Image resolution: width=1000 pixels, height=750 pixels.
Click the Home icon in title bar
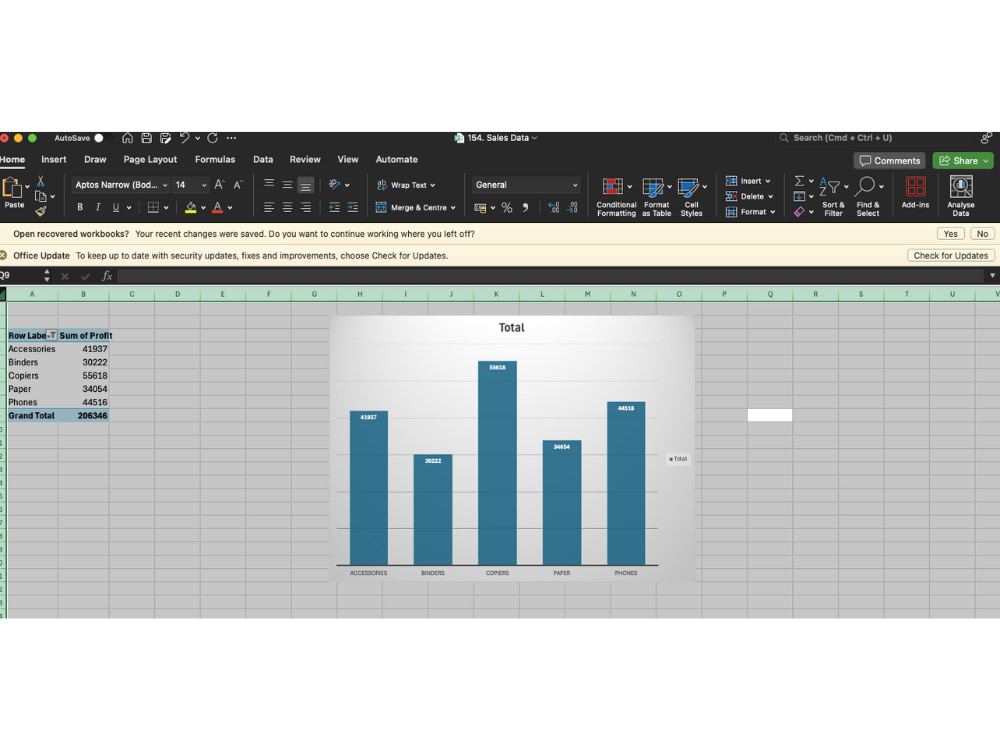coord(128,138)
